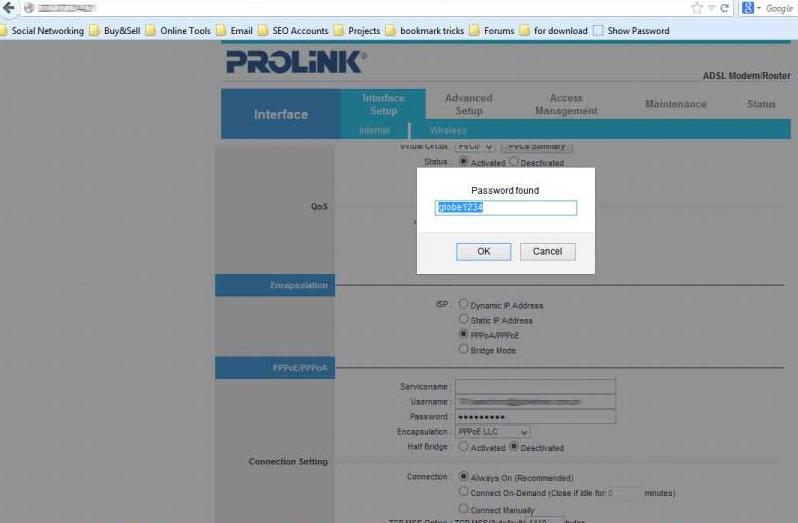Click Cancel in Password found dialog
The image size is (798, 523).
(x=548, y=251)
